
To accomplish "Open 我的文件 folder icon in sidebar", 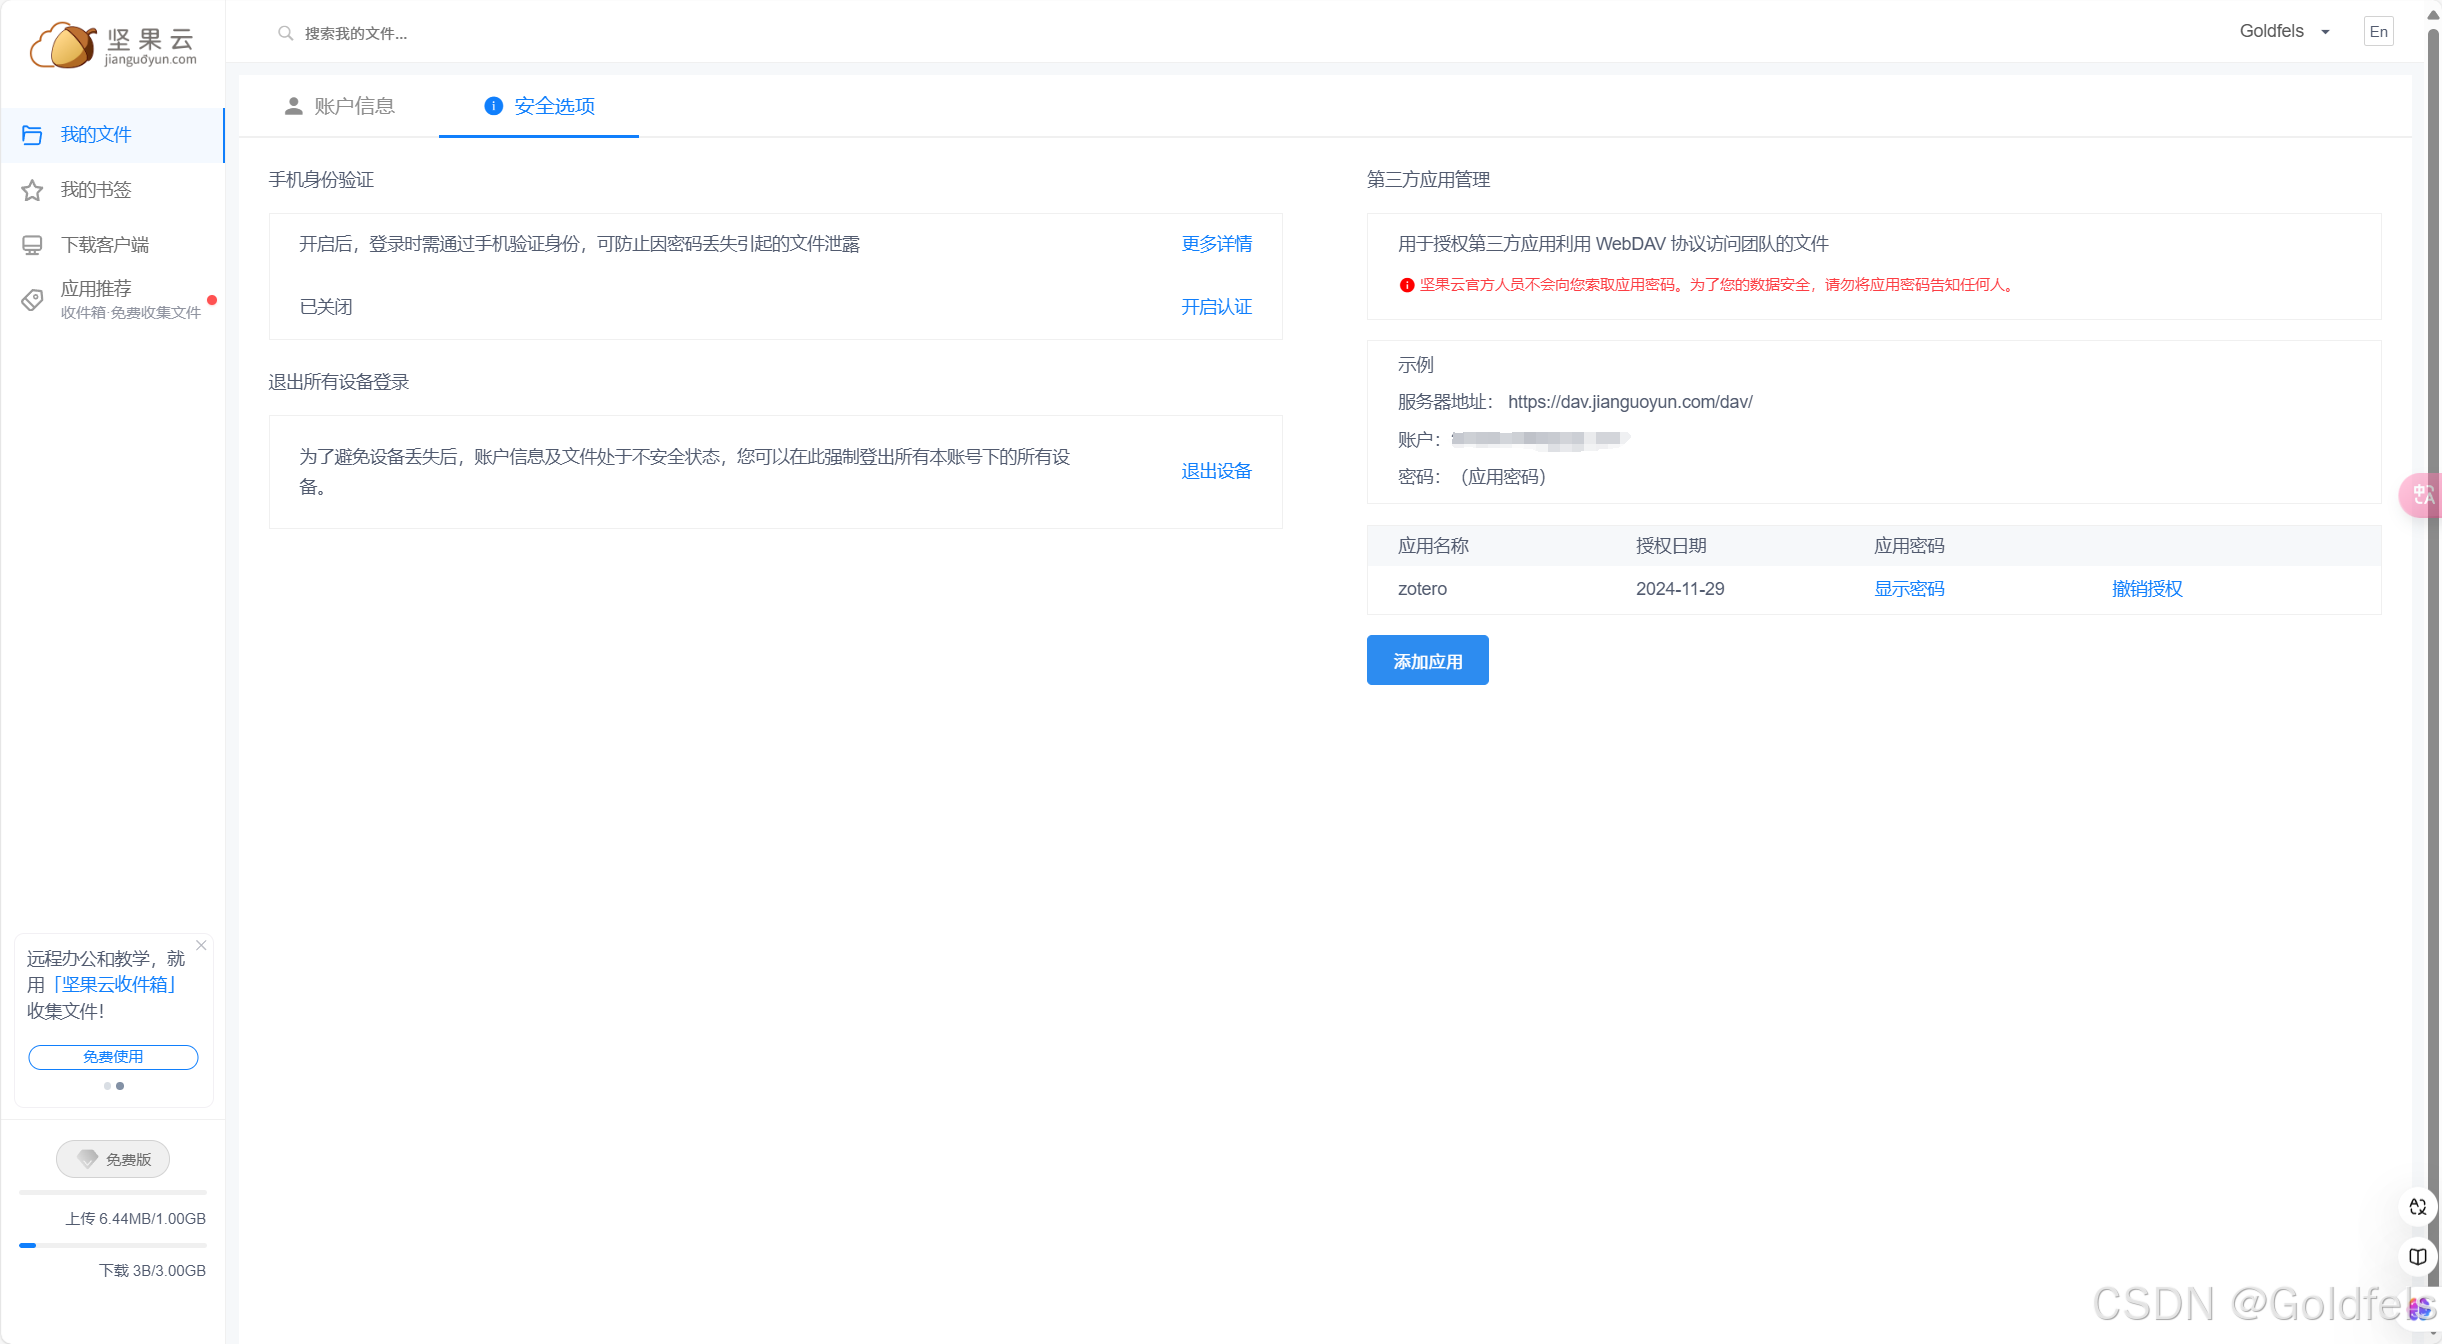I will pyautogui.click(x=32, y=135).
